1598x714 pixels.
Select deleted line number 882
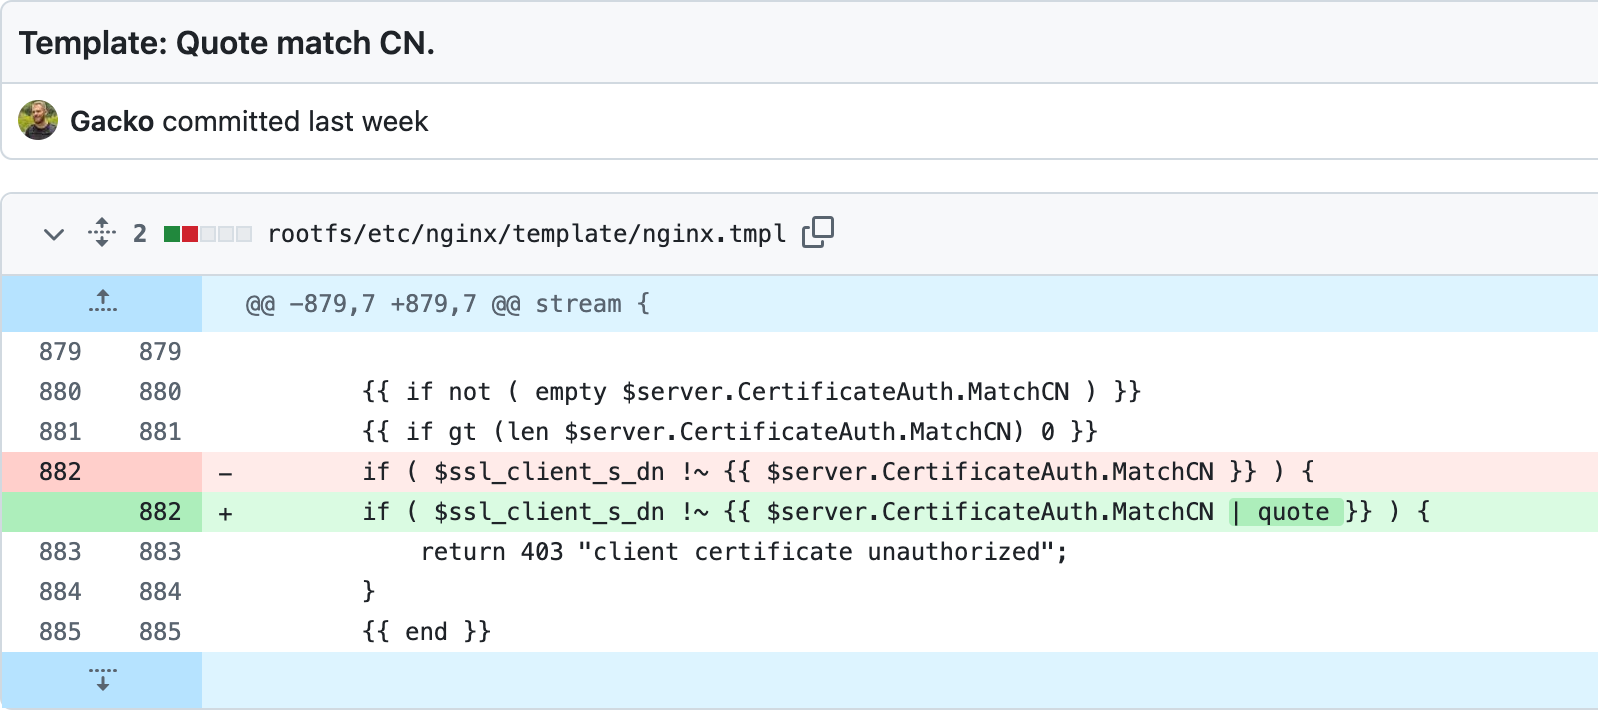point(60,472)
